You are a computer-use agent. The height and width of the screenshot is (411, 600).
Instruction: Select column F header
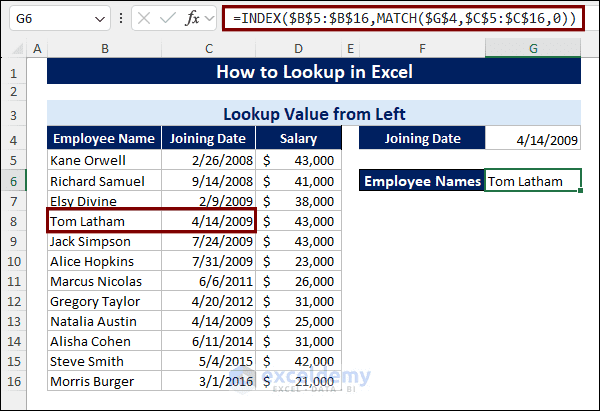[422, 49]
